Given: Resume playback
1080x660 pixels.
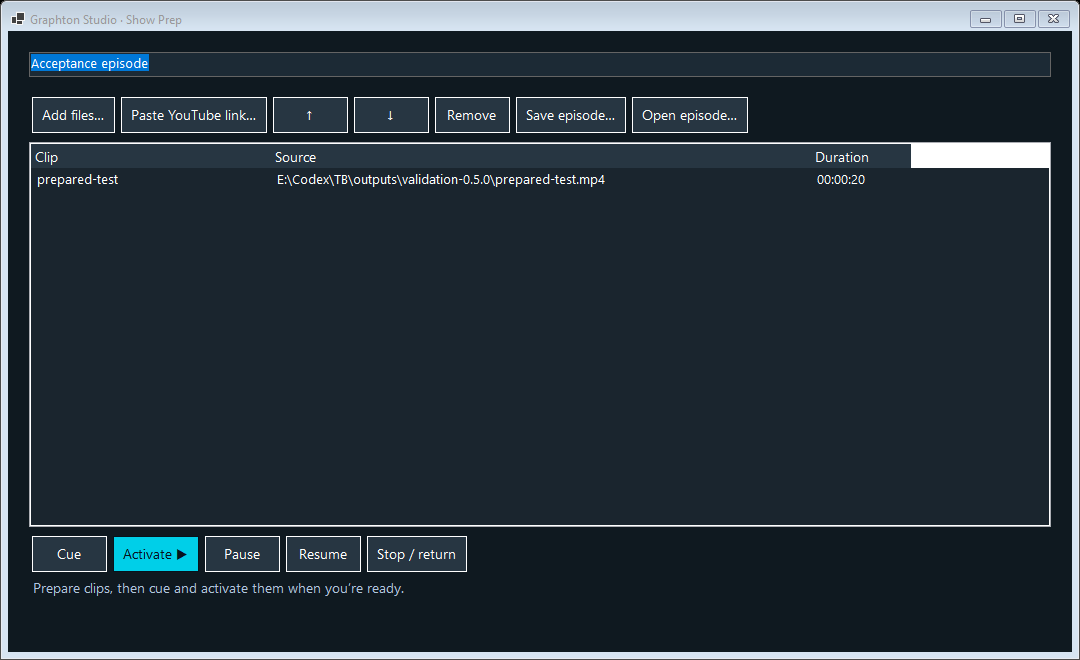Looking at the screenshot, I should tap(323, 554).
